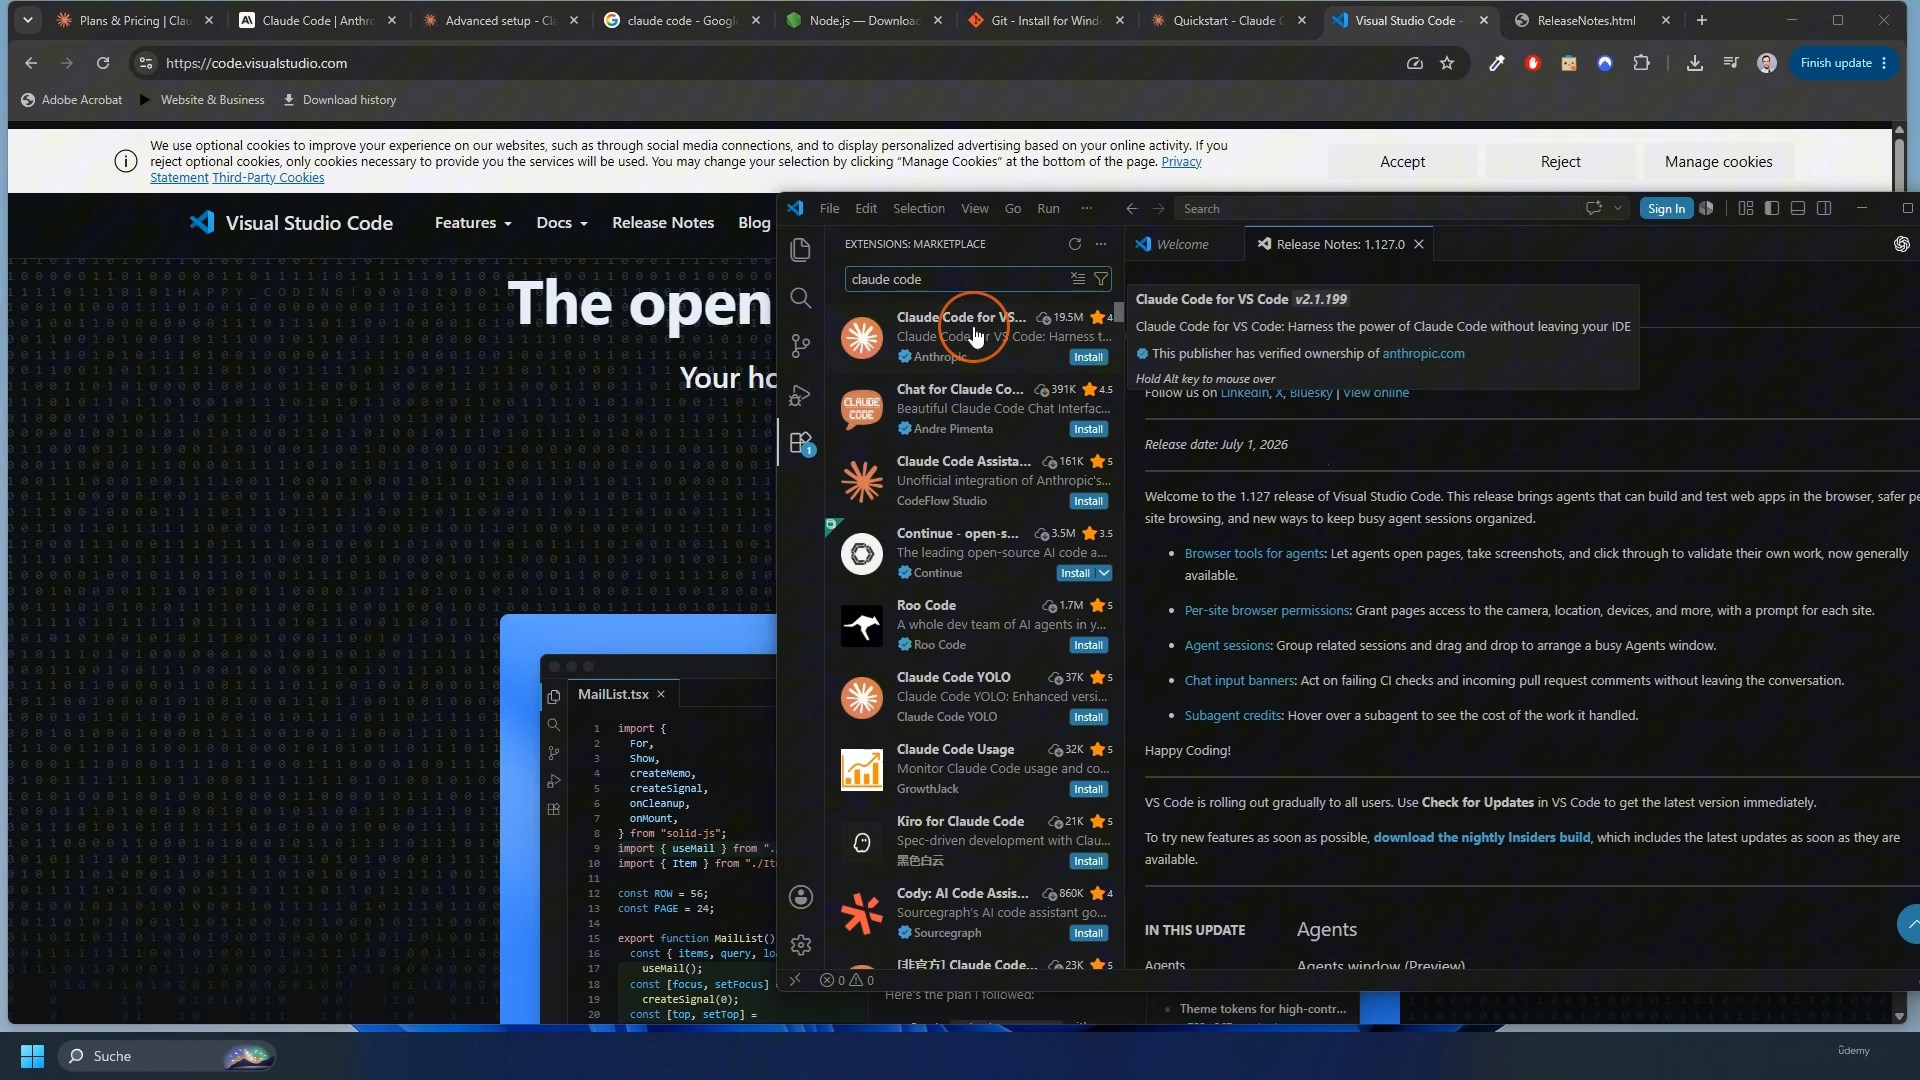The height and width of the screenshot is (1080, 1920).
Task: Click Sign In button in VS Code
Action: pyautogui.click(x=1666, y=208)
